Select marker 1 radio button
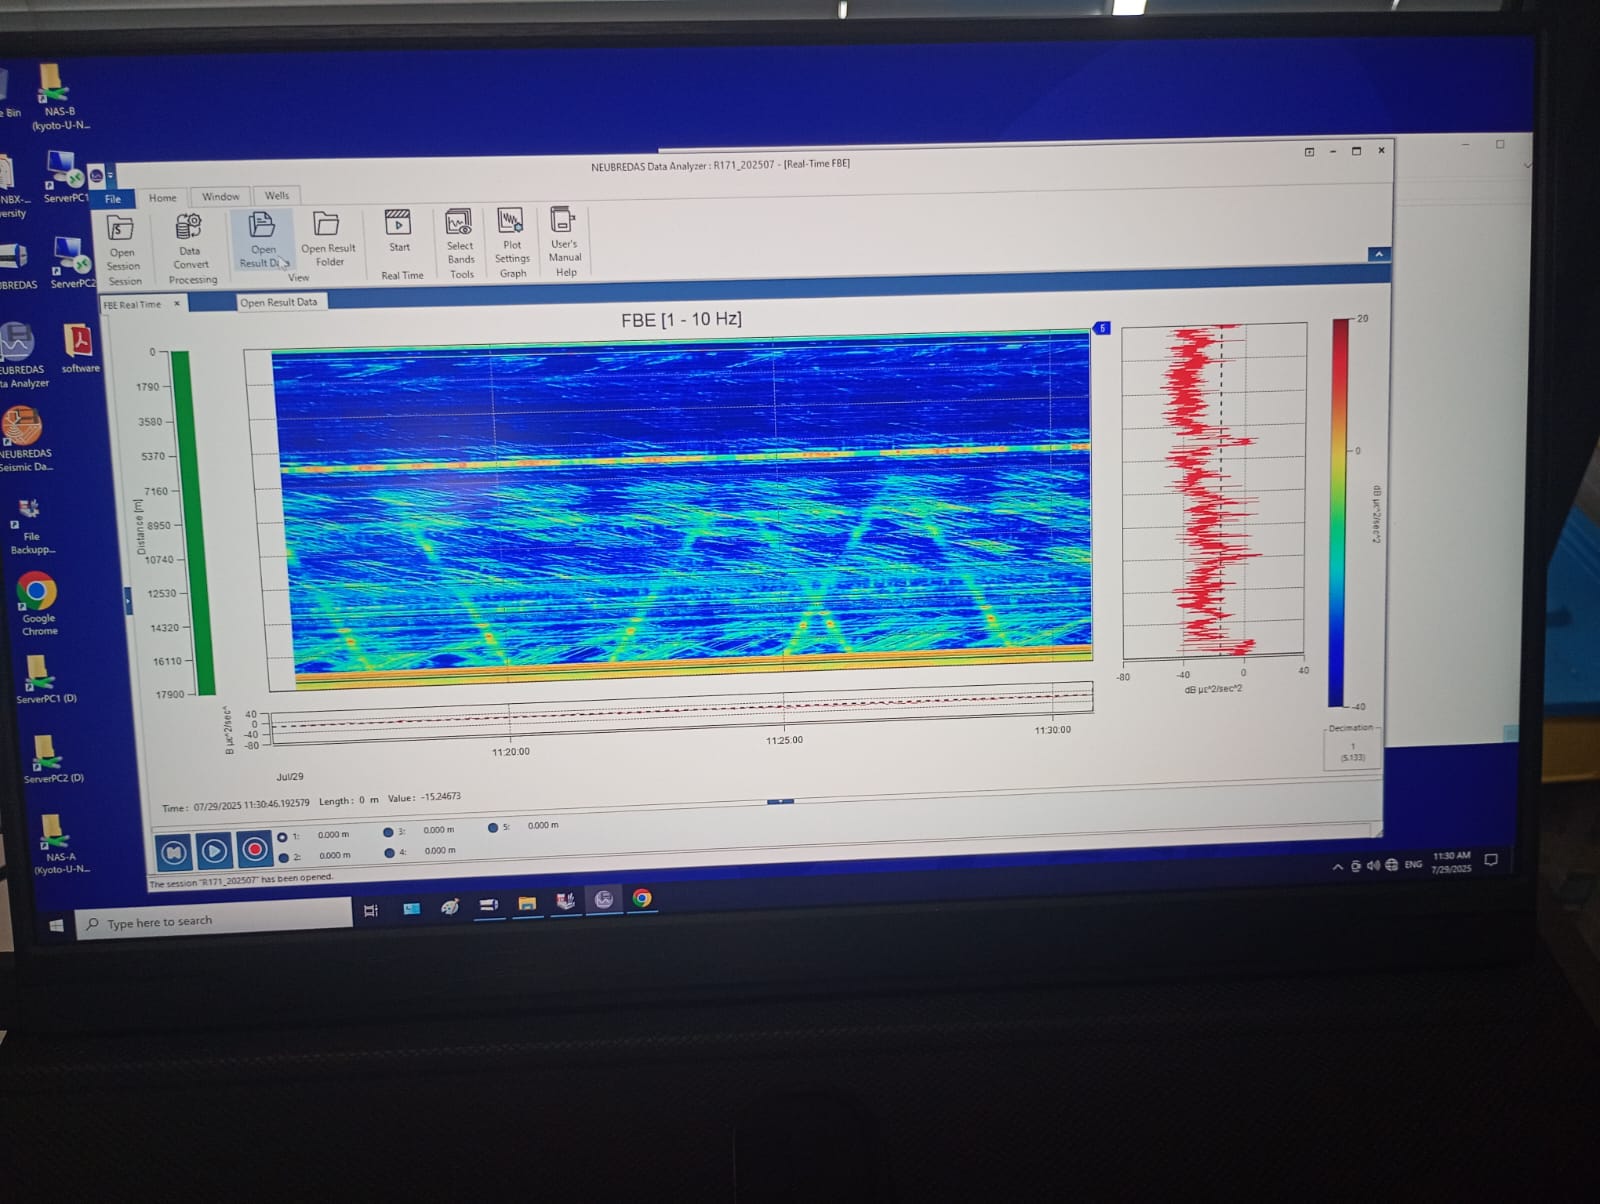This screenshot has width=1600, height=1204. [282, 837]
